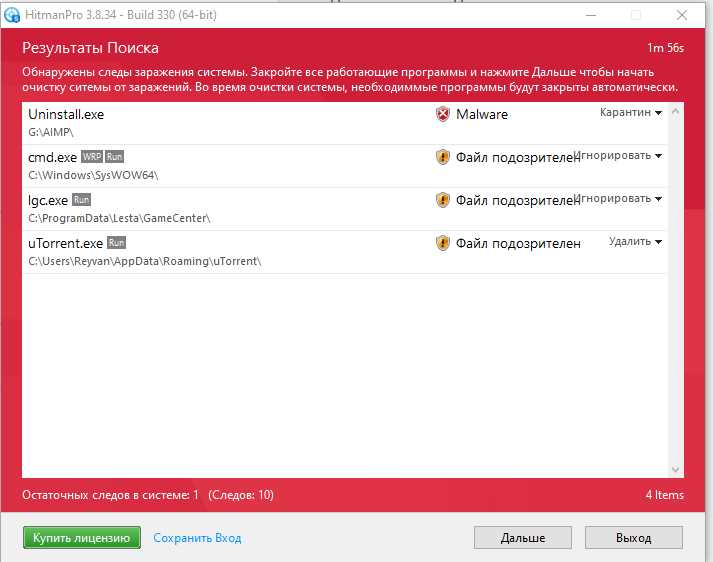Click the path C:\ProgramData\Lesta\GameCenter\

coord(119,218)
